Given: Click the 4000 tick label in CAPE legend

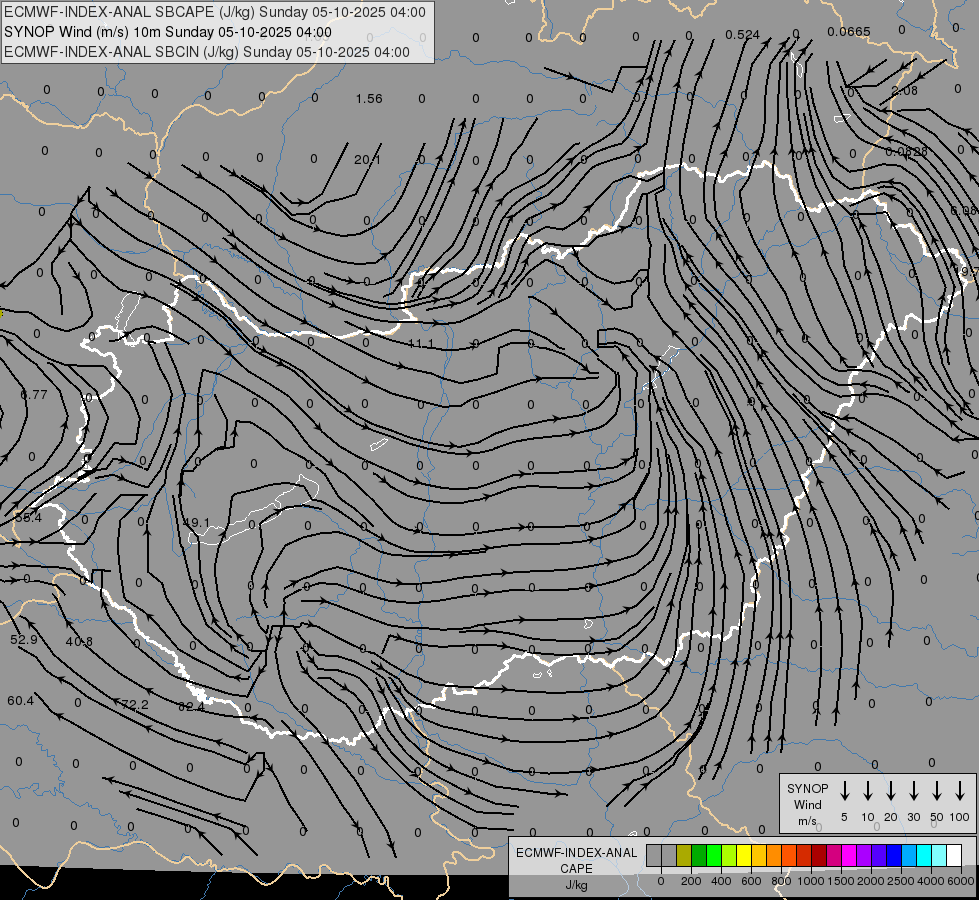Looking at the screenshot, I should coord(931,881).
